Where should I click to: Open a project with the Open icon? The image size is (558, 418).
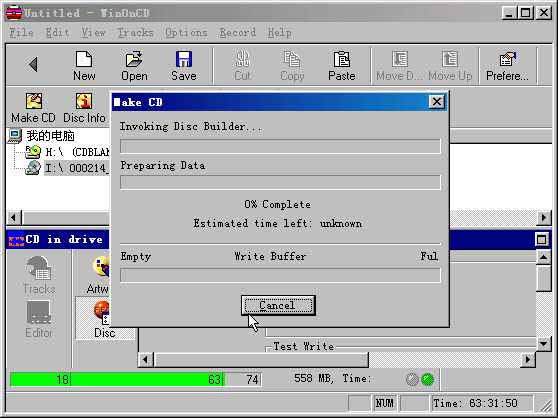134,66
